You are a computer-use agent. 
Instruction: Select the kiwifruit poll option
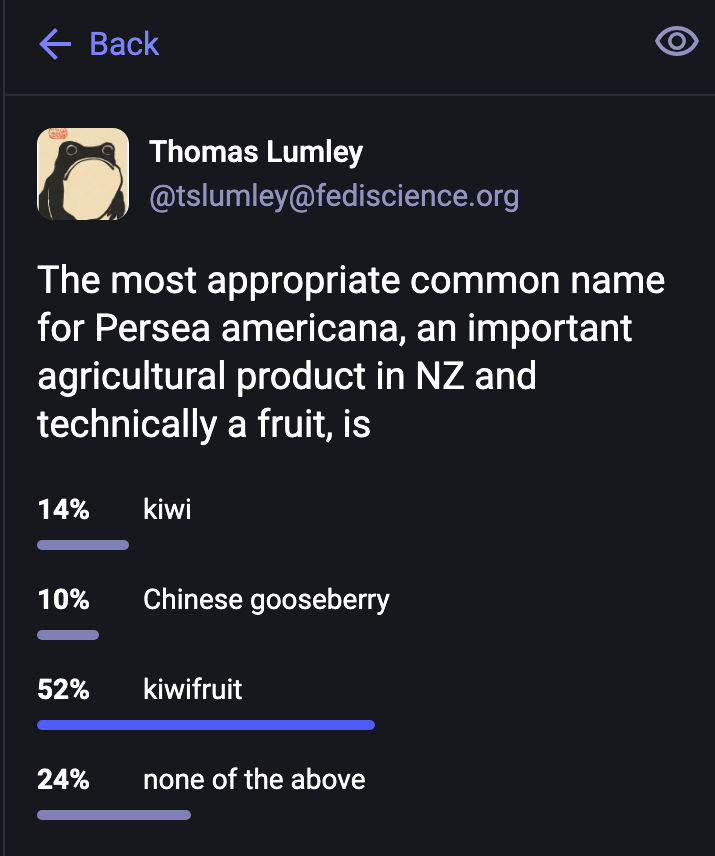pos(193,690)
